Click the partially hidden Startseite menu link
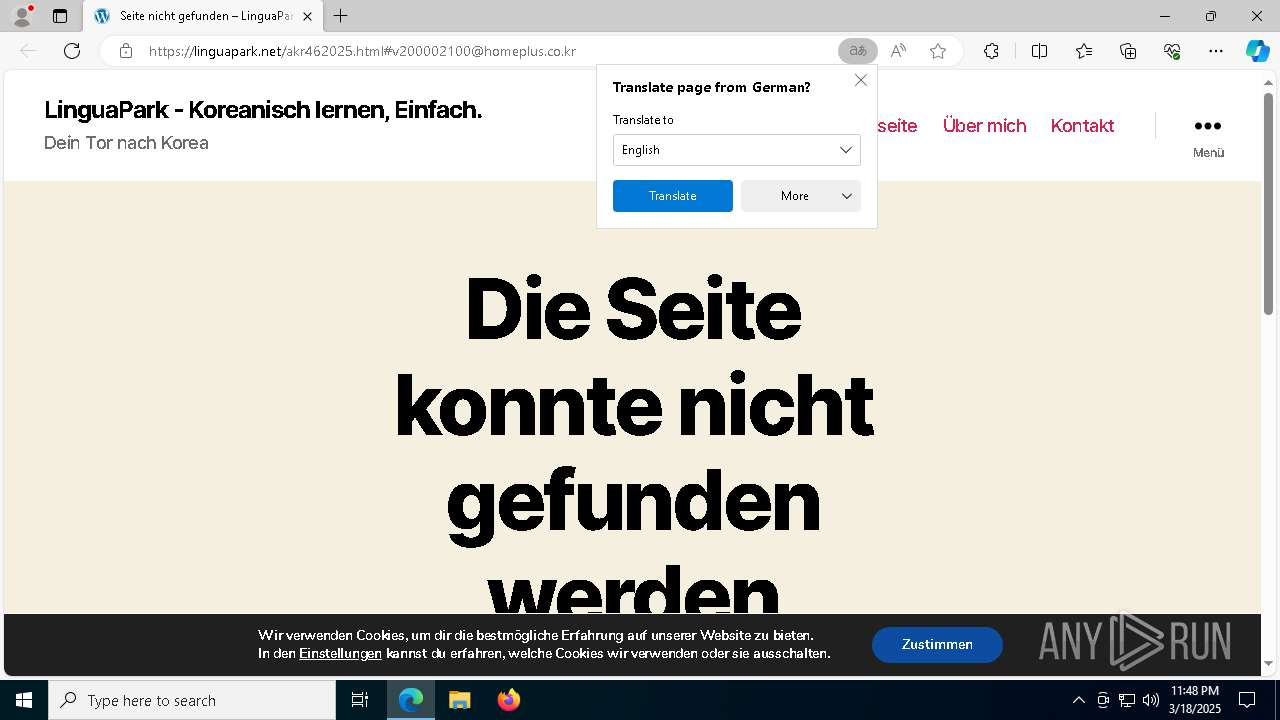Image resolution: width=1280 pixels, height=720 pixels. [897, 125]
